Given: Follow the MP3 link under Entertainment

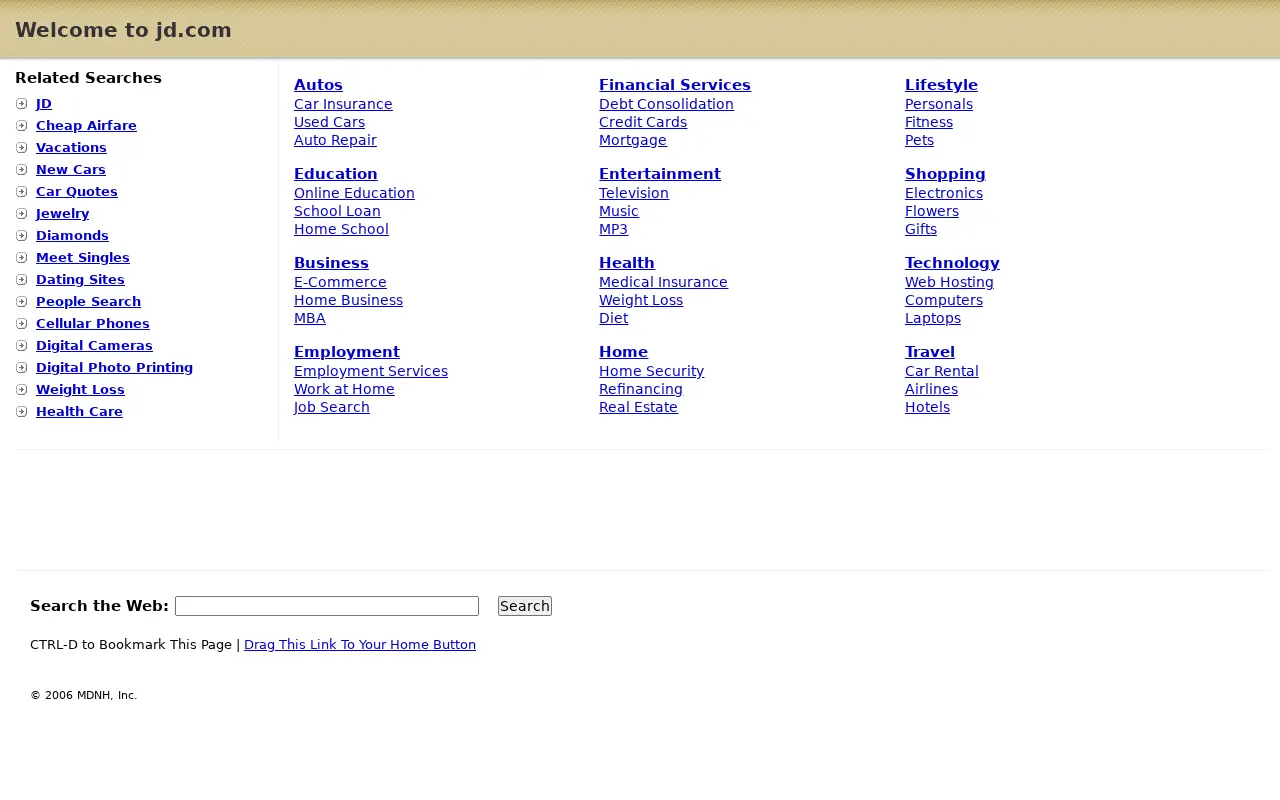Looking at the screenshot, I should pos(613,229).
